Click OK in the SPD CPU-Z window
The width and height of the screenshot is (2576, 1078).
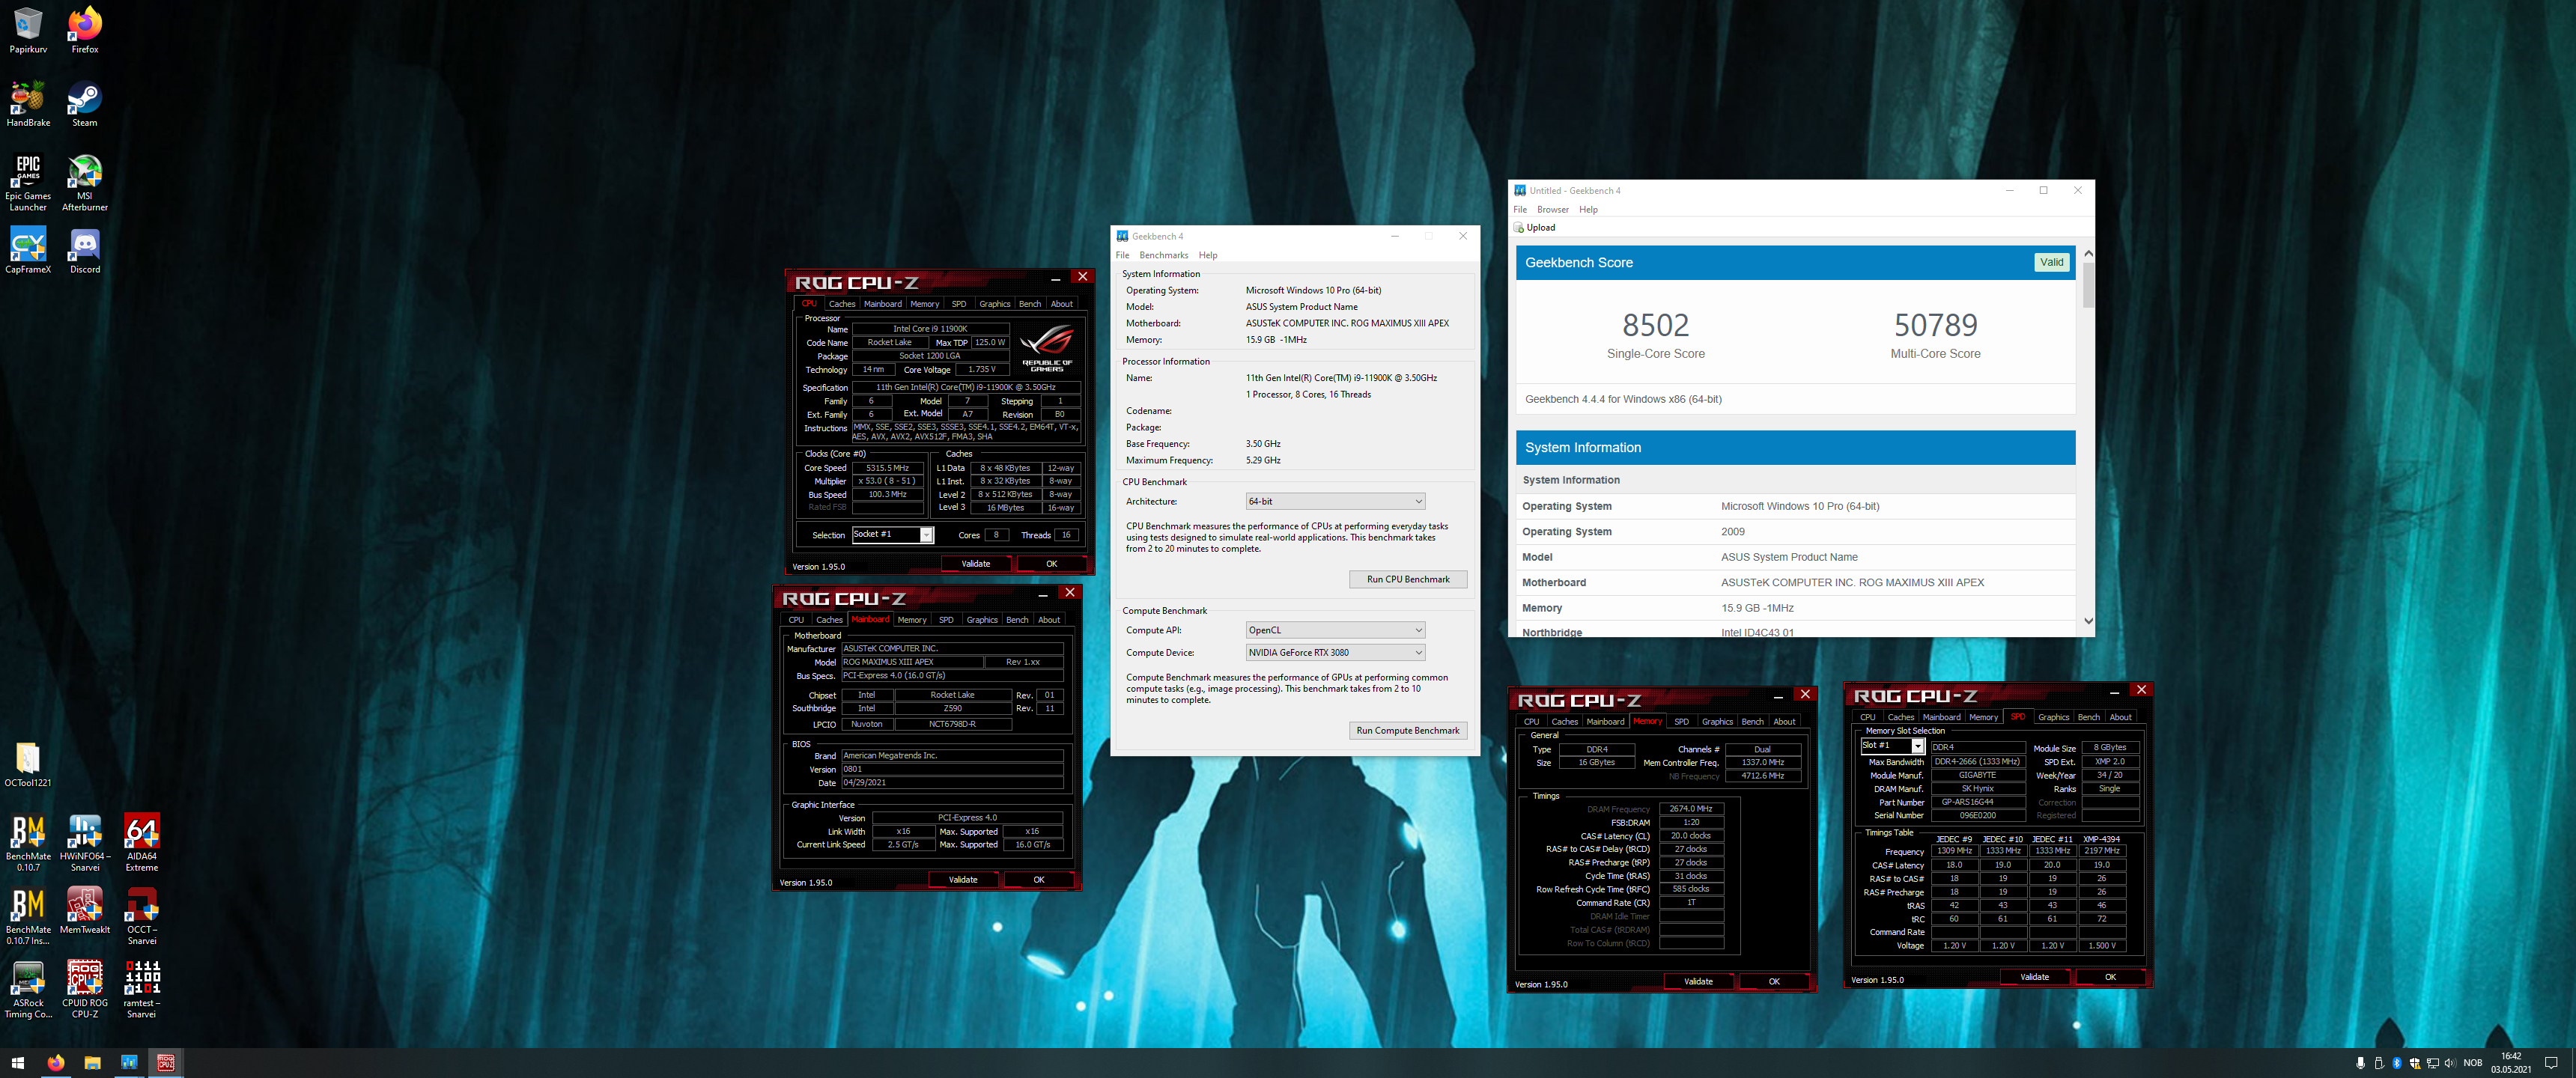[x=2110, y=977]
